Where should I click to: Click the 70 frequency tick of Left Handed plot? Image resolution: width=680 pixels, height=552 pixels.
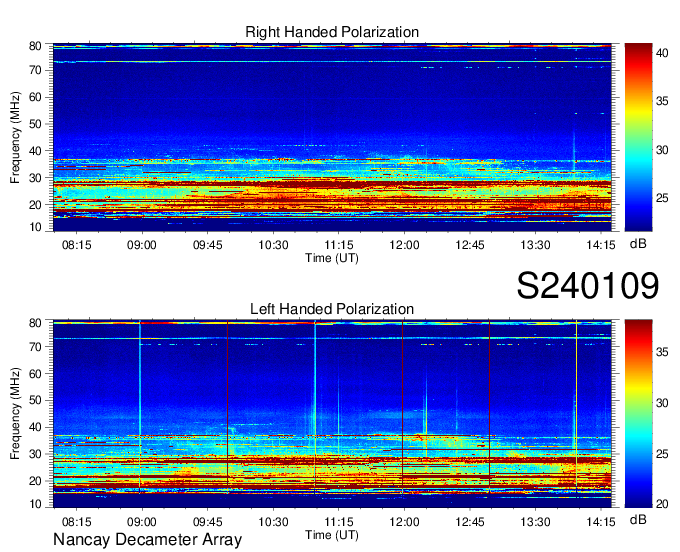pos(36,347)
